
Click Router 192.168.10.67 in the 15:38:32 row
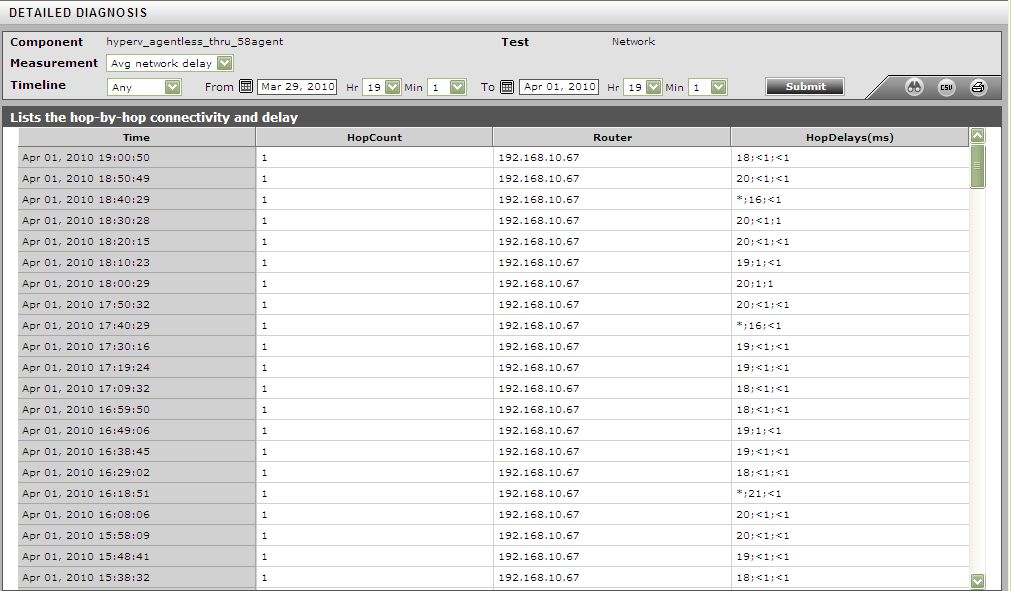point(539,577)
